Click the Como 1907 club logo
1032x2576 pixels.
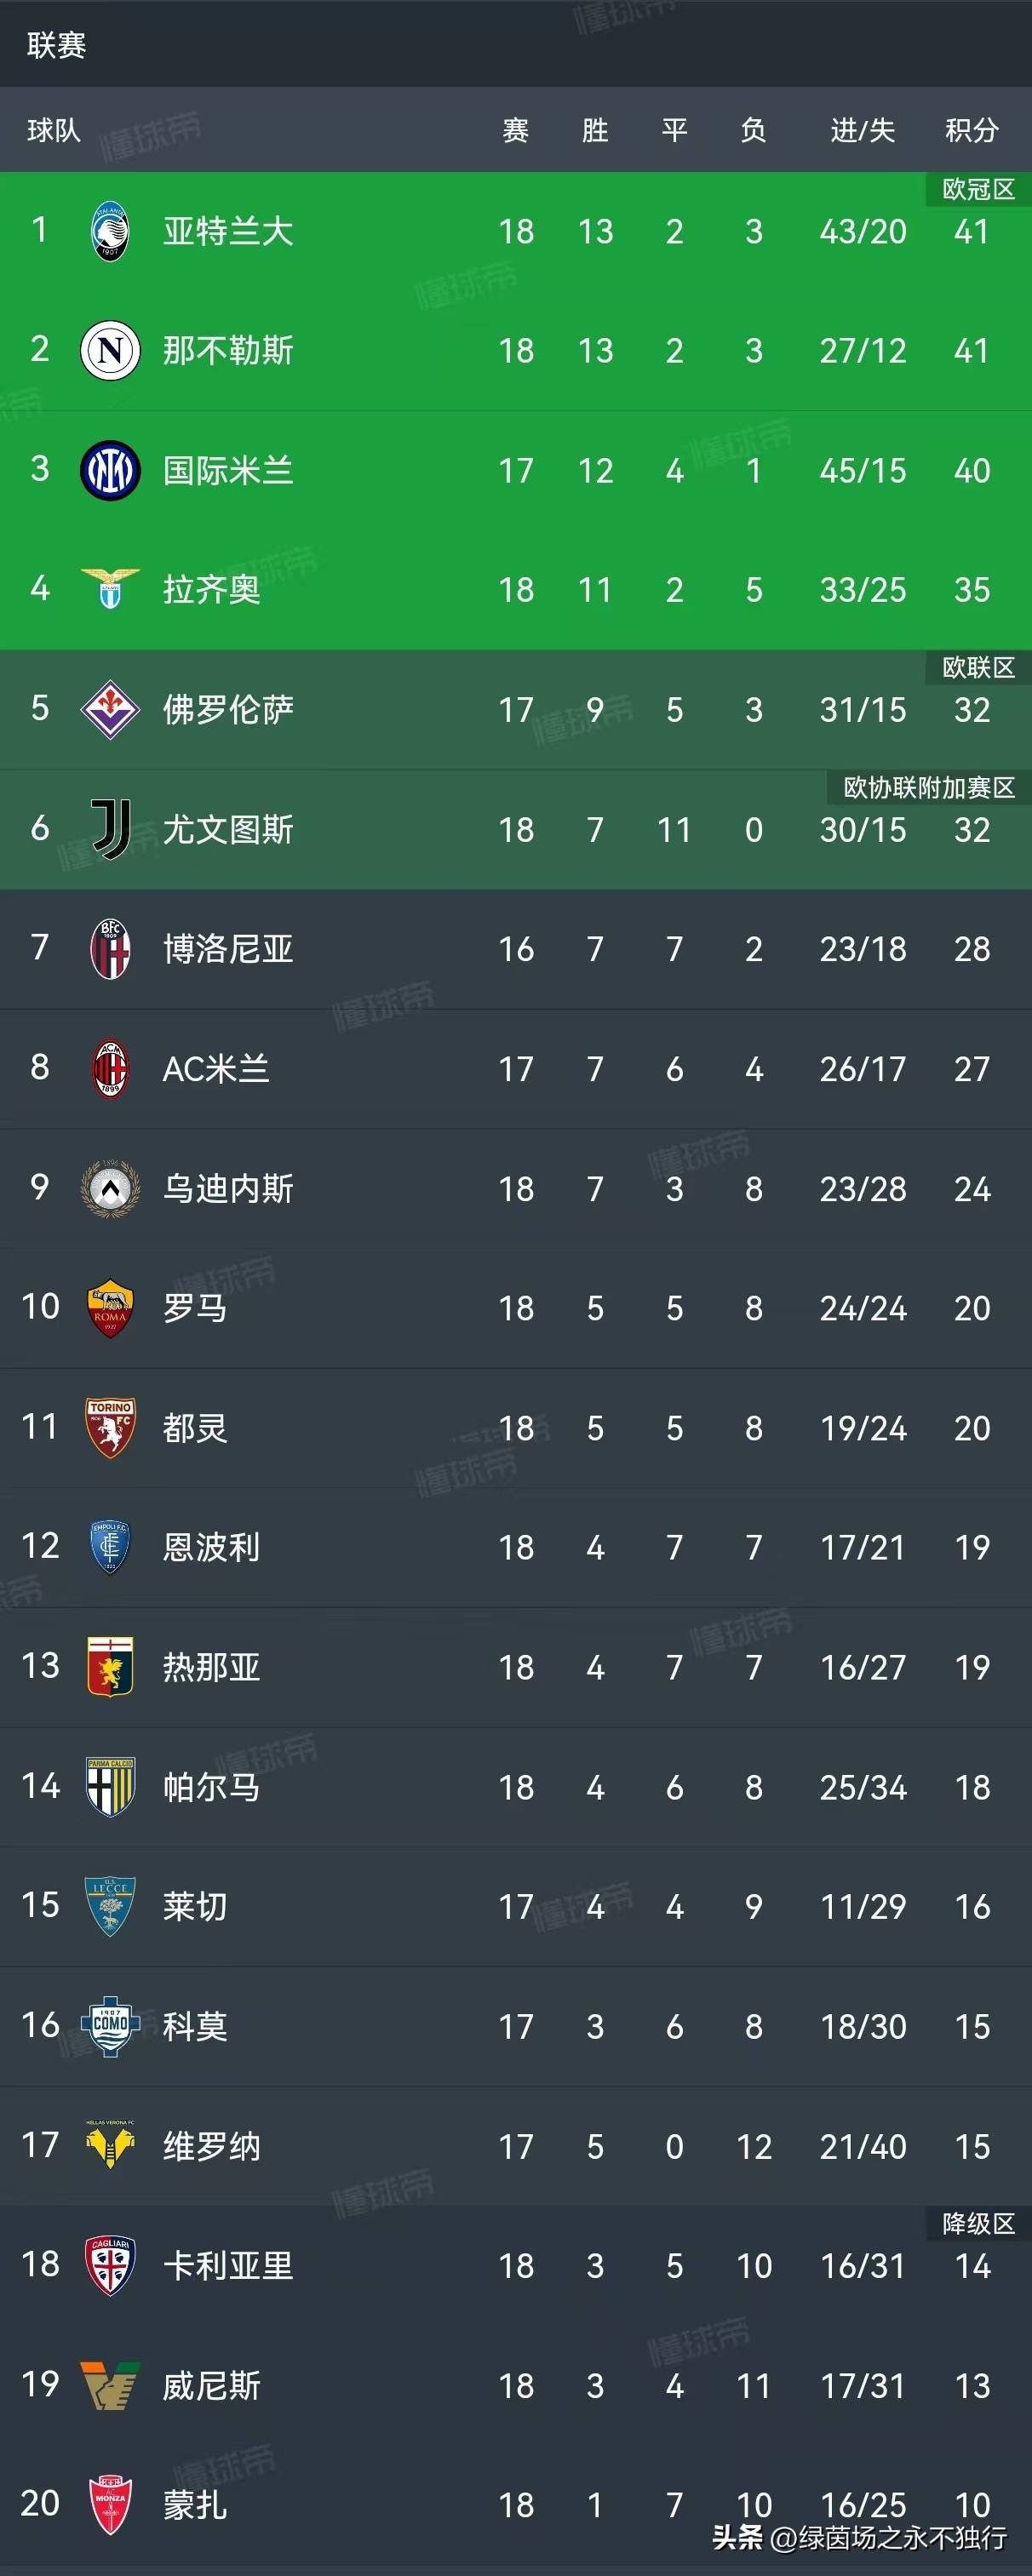110,2026
